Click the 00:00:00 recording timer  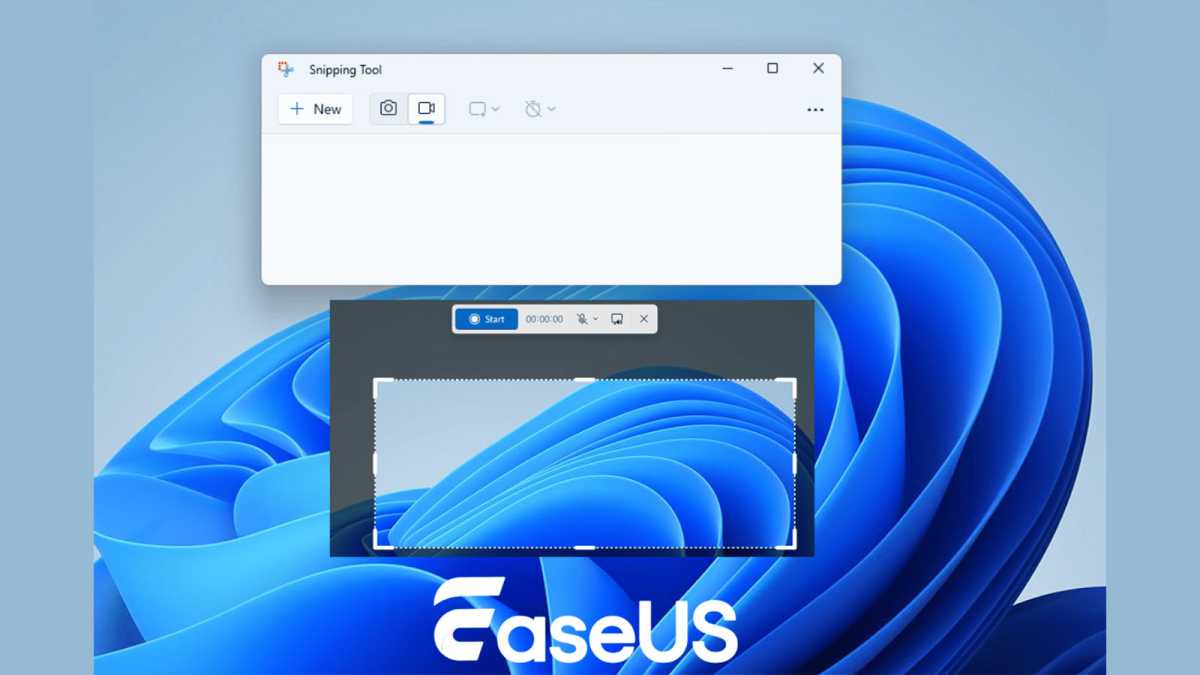pos(544,319)
